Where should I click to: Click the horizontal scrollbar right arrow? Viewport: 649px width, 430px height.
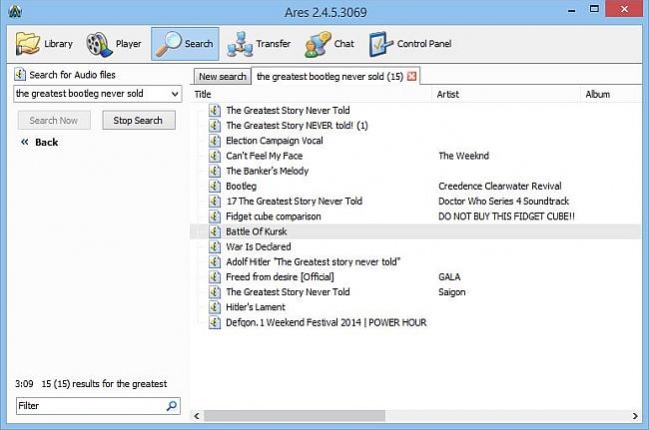pyautogui.click(x=635, y=416)
